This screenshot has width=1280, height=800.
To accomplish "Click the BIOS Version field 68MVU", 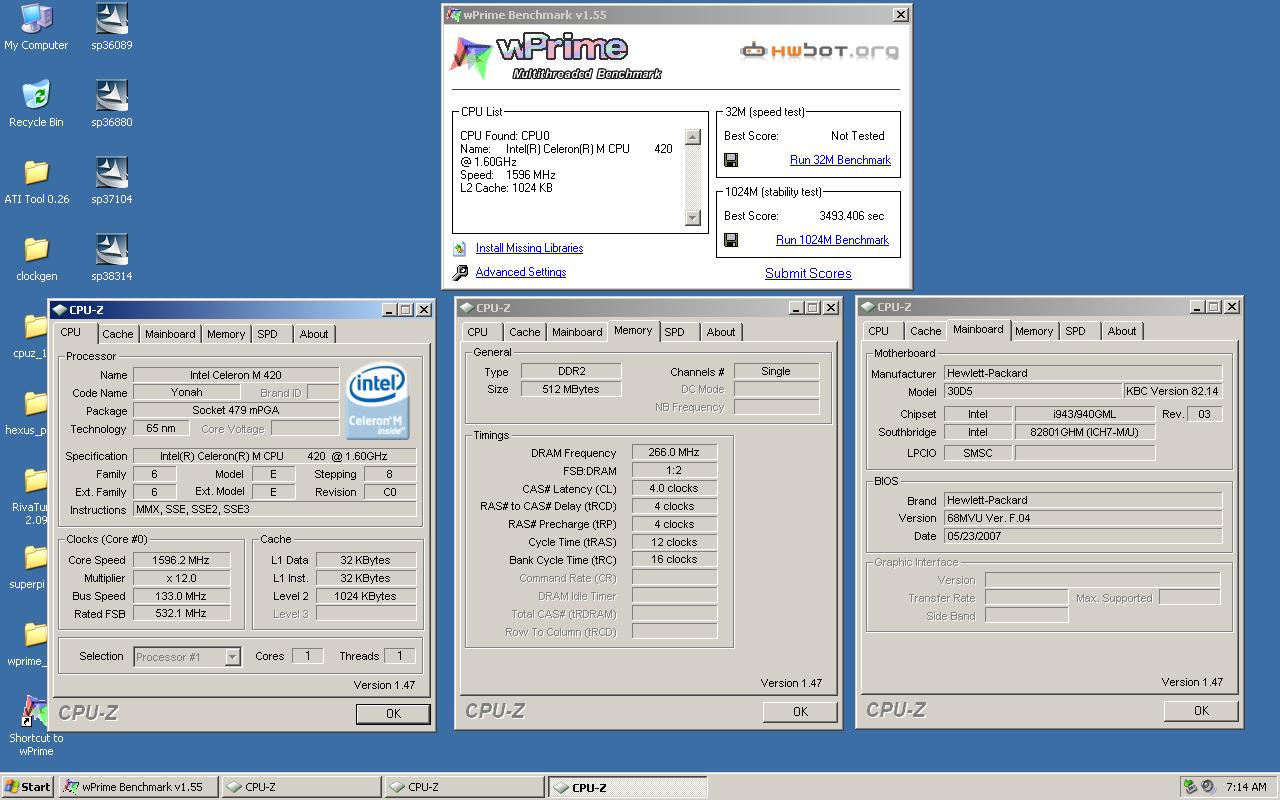I will pos(1083,518).
